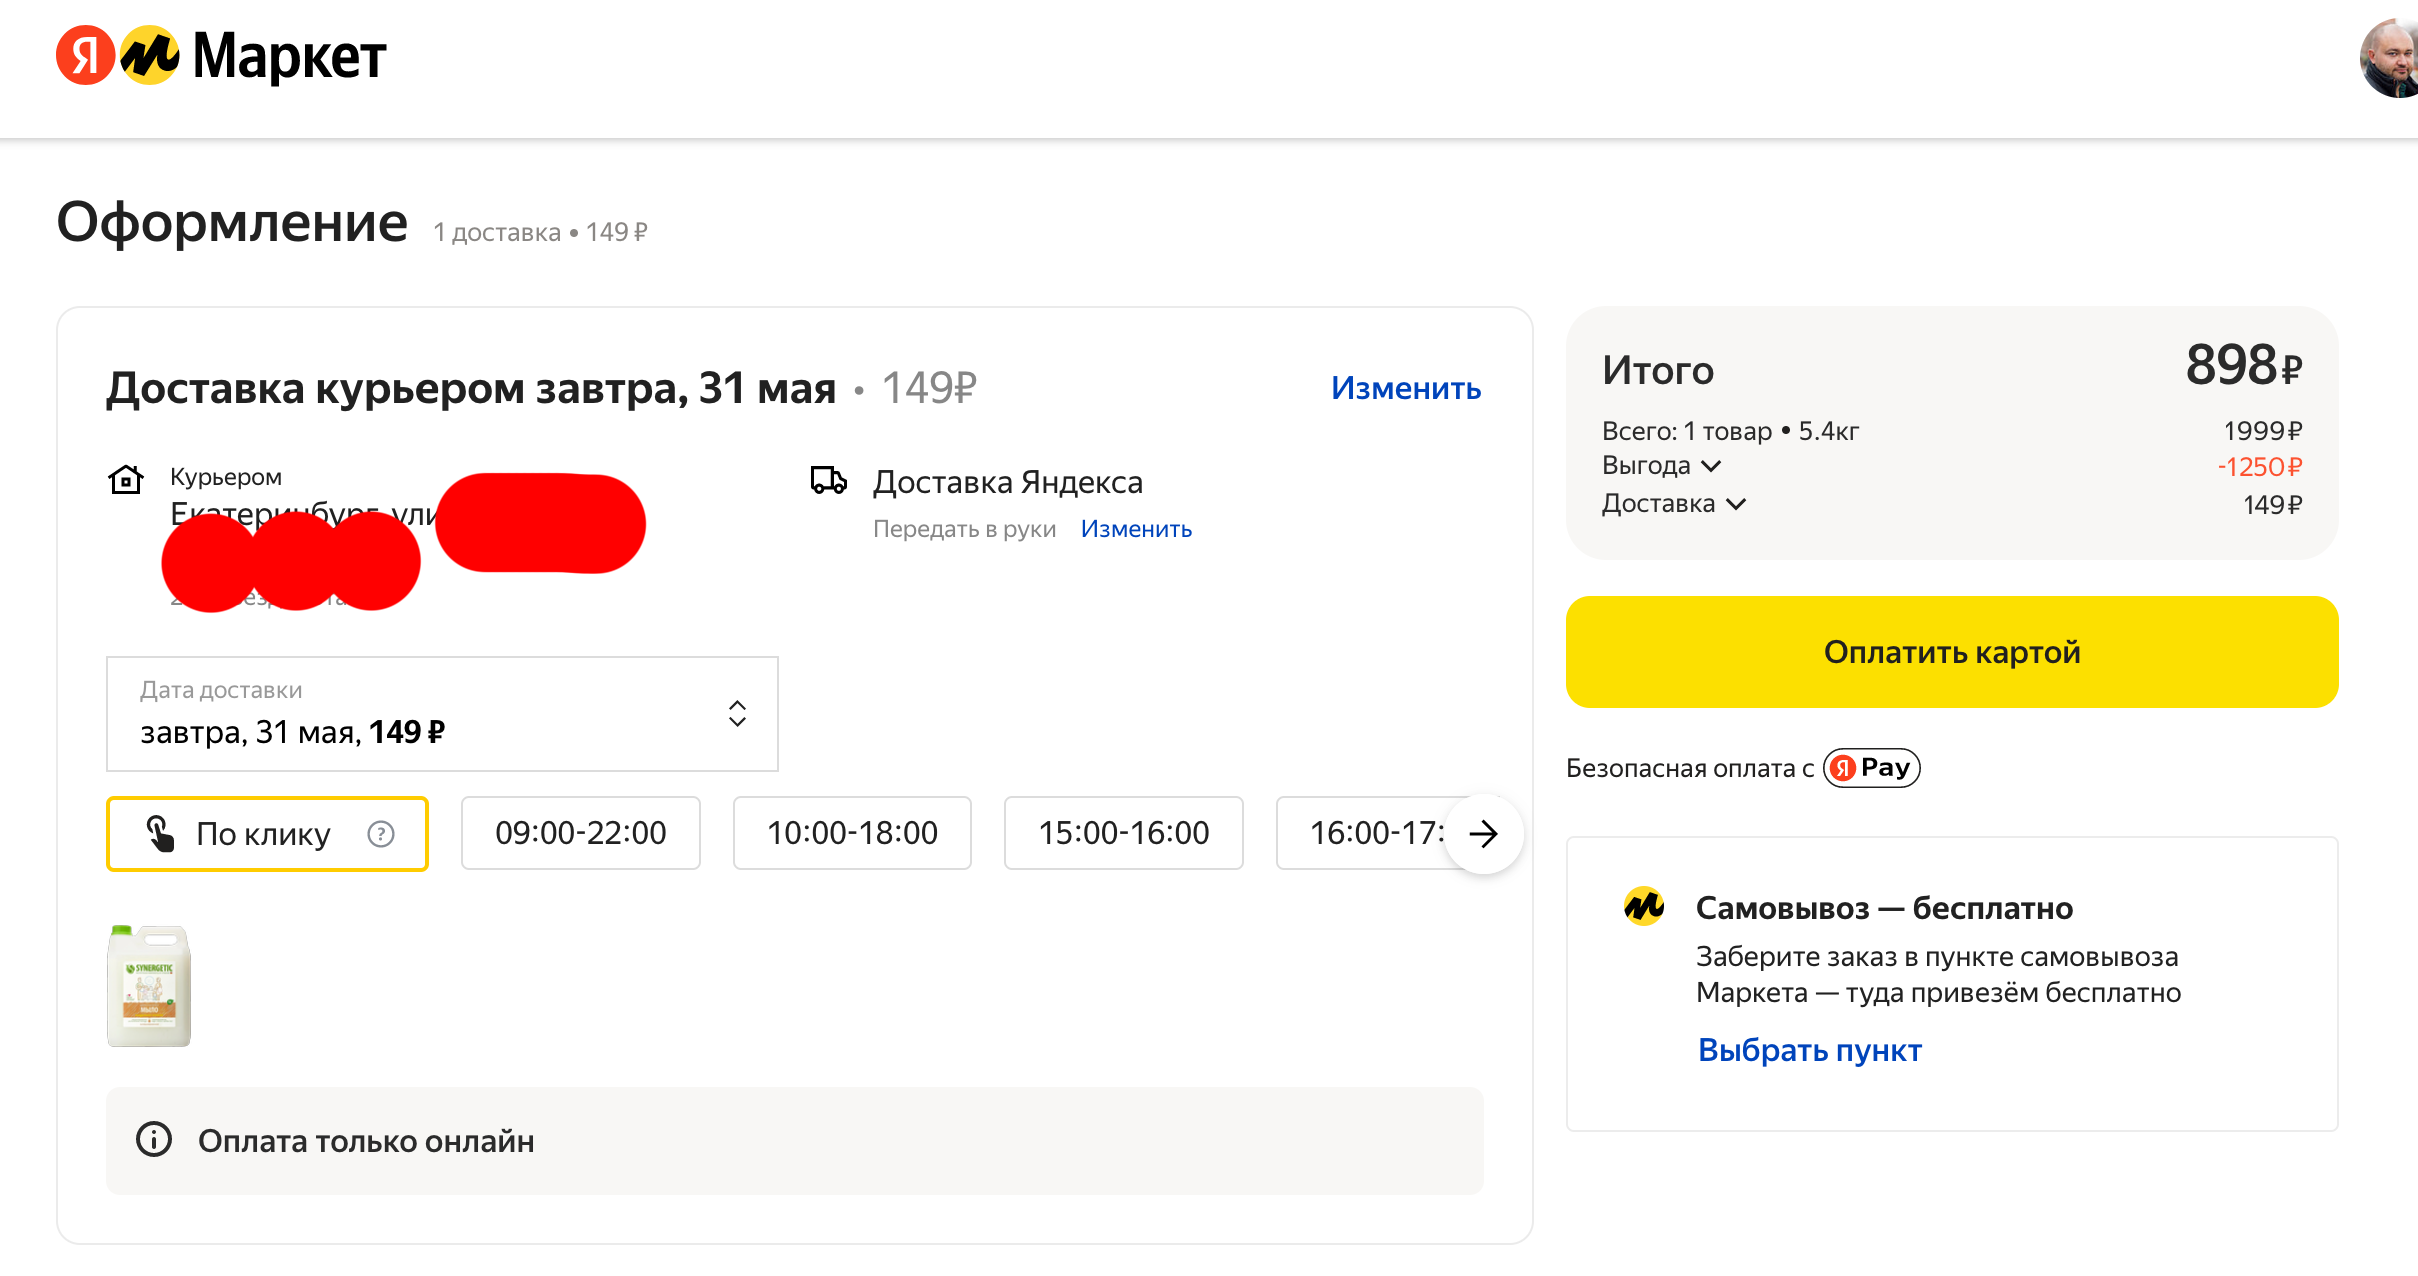This screenshot has width=2418, height=1276.
Task: Click the Выбрать пункт link
Action: click(1809, 1050)
